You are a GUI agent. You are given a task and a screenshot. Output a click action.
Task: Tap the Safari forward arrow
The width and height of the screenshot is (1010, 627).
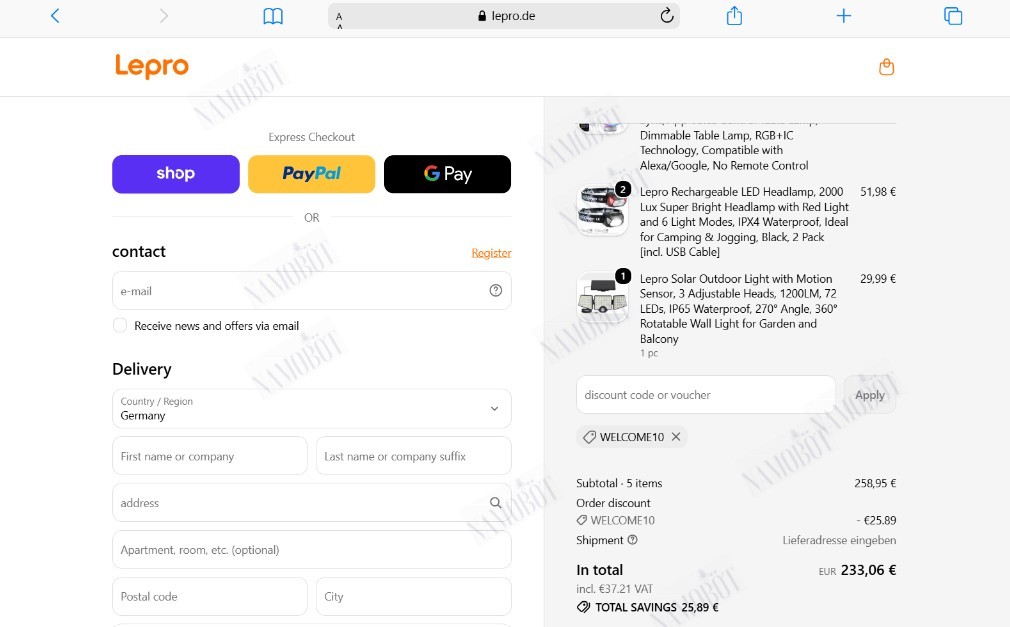(x=164, y=15)
